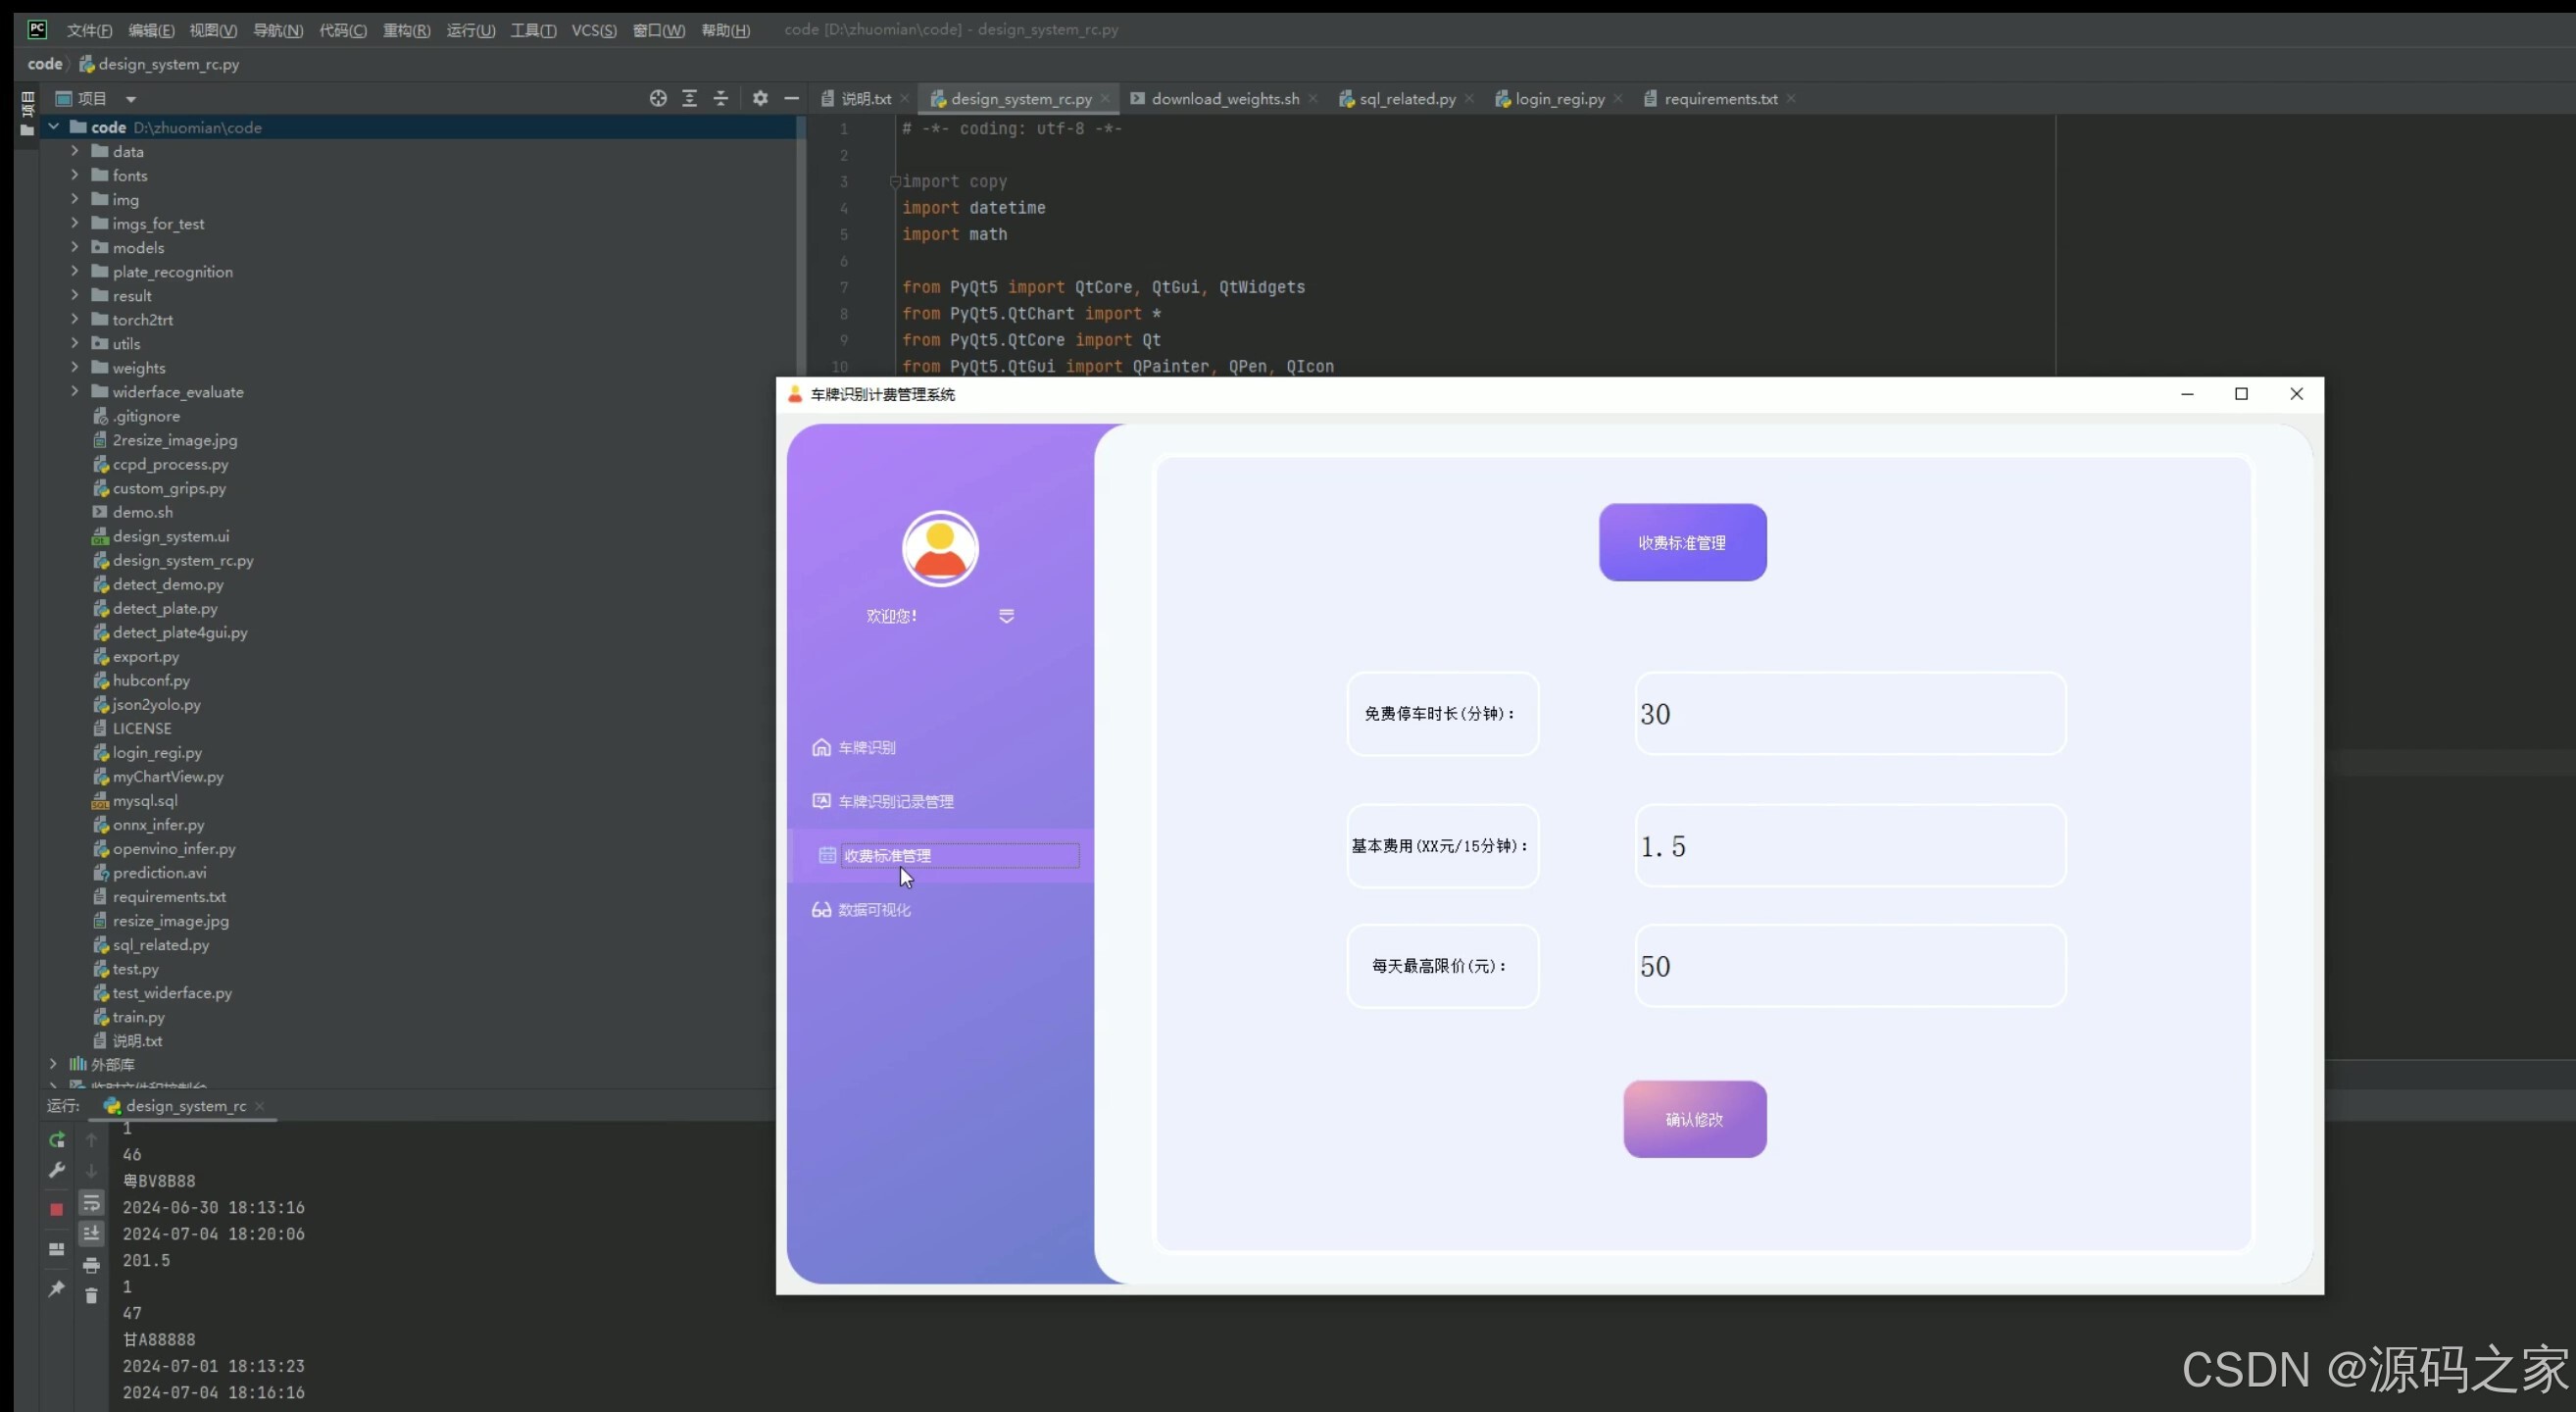
Task: Select LICENSE file in project tree
Action: [x=141, y=728]
